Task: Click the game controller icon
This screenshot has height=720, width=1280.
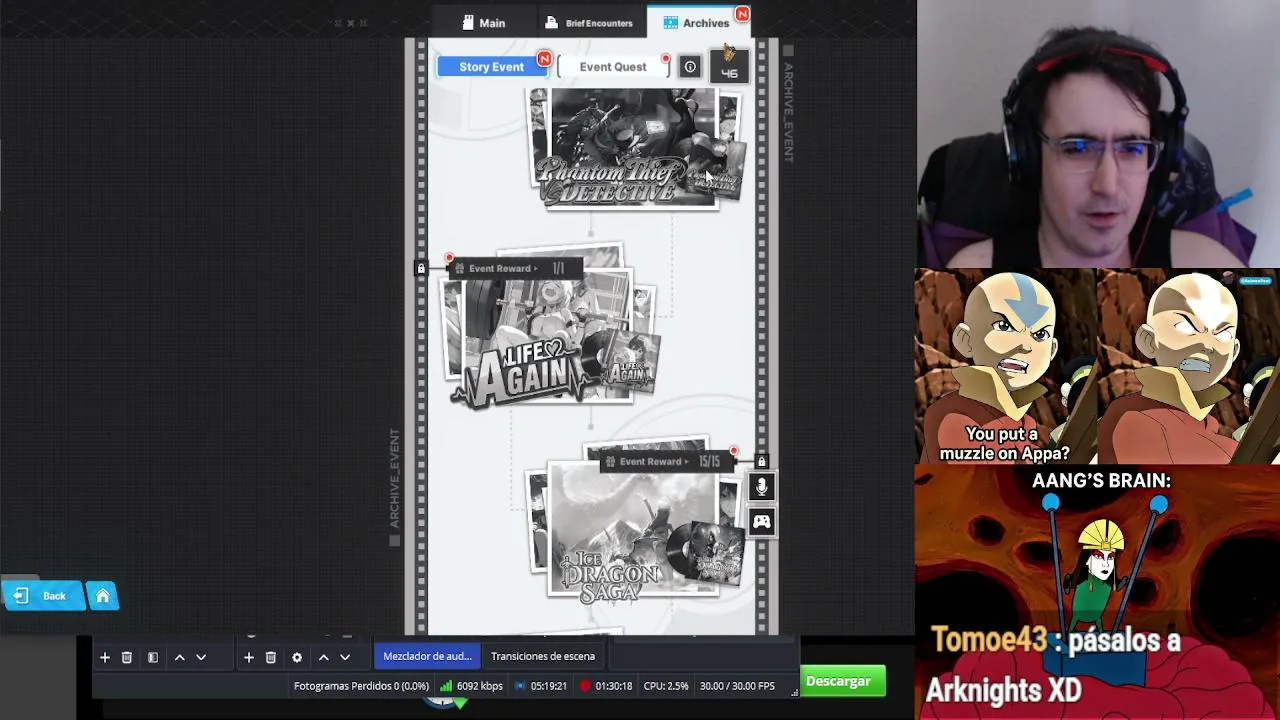Action: (x=761, y=522)
